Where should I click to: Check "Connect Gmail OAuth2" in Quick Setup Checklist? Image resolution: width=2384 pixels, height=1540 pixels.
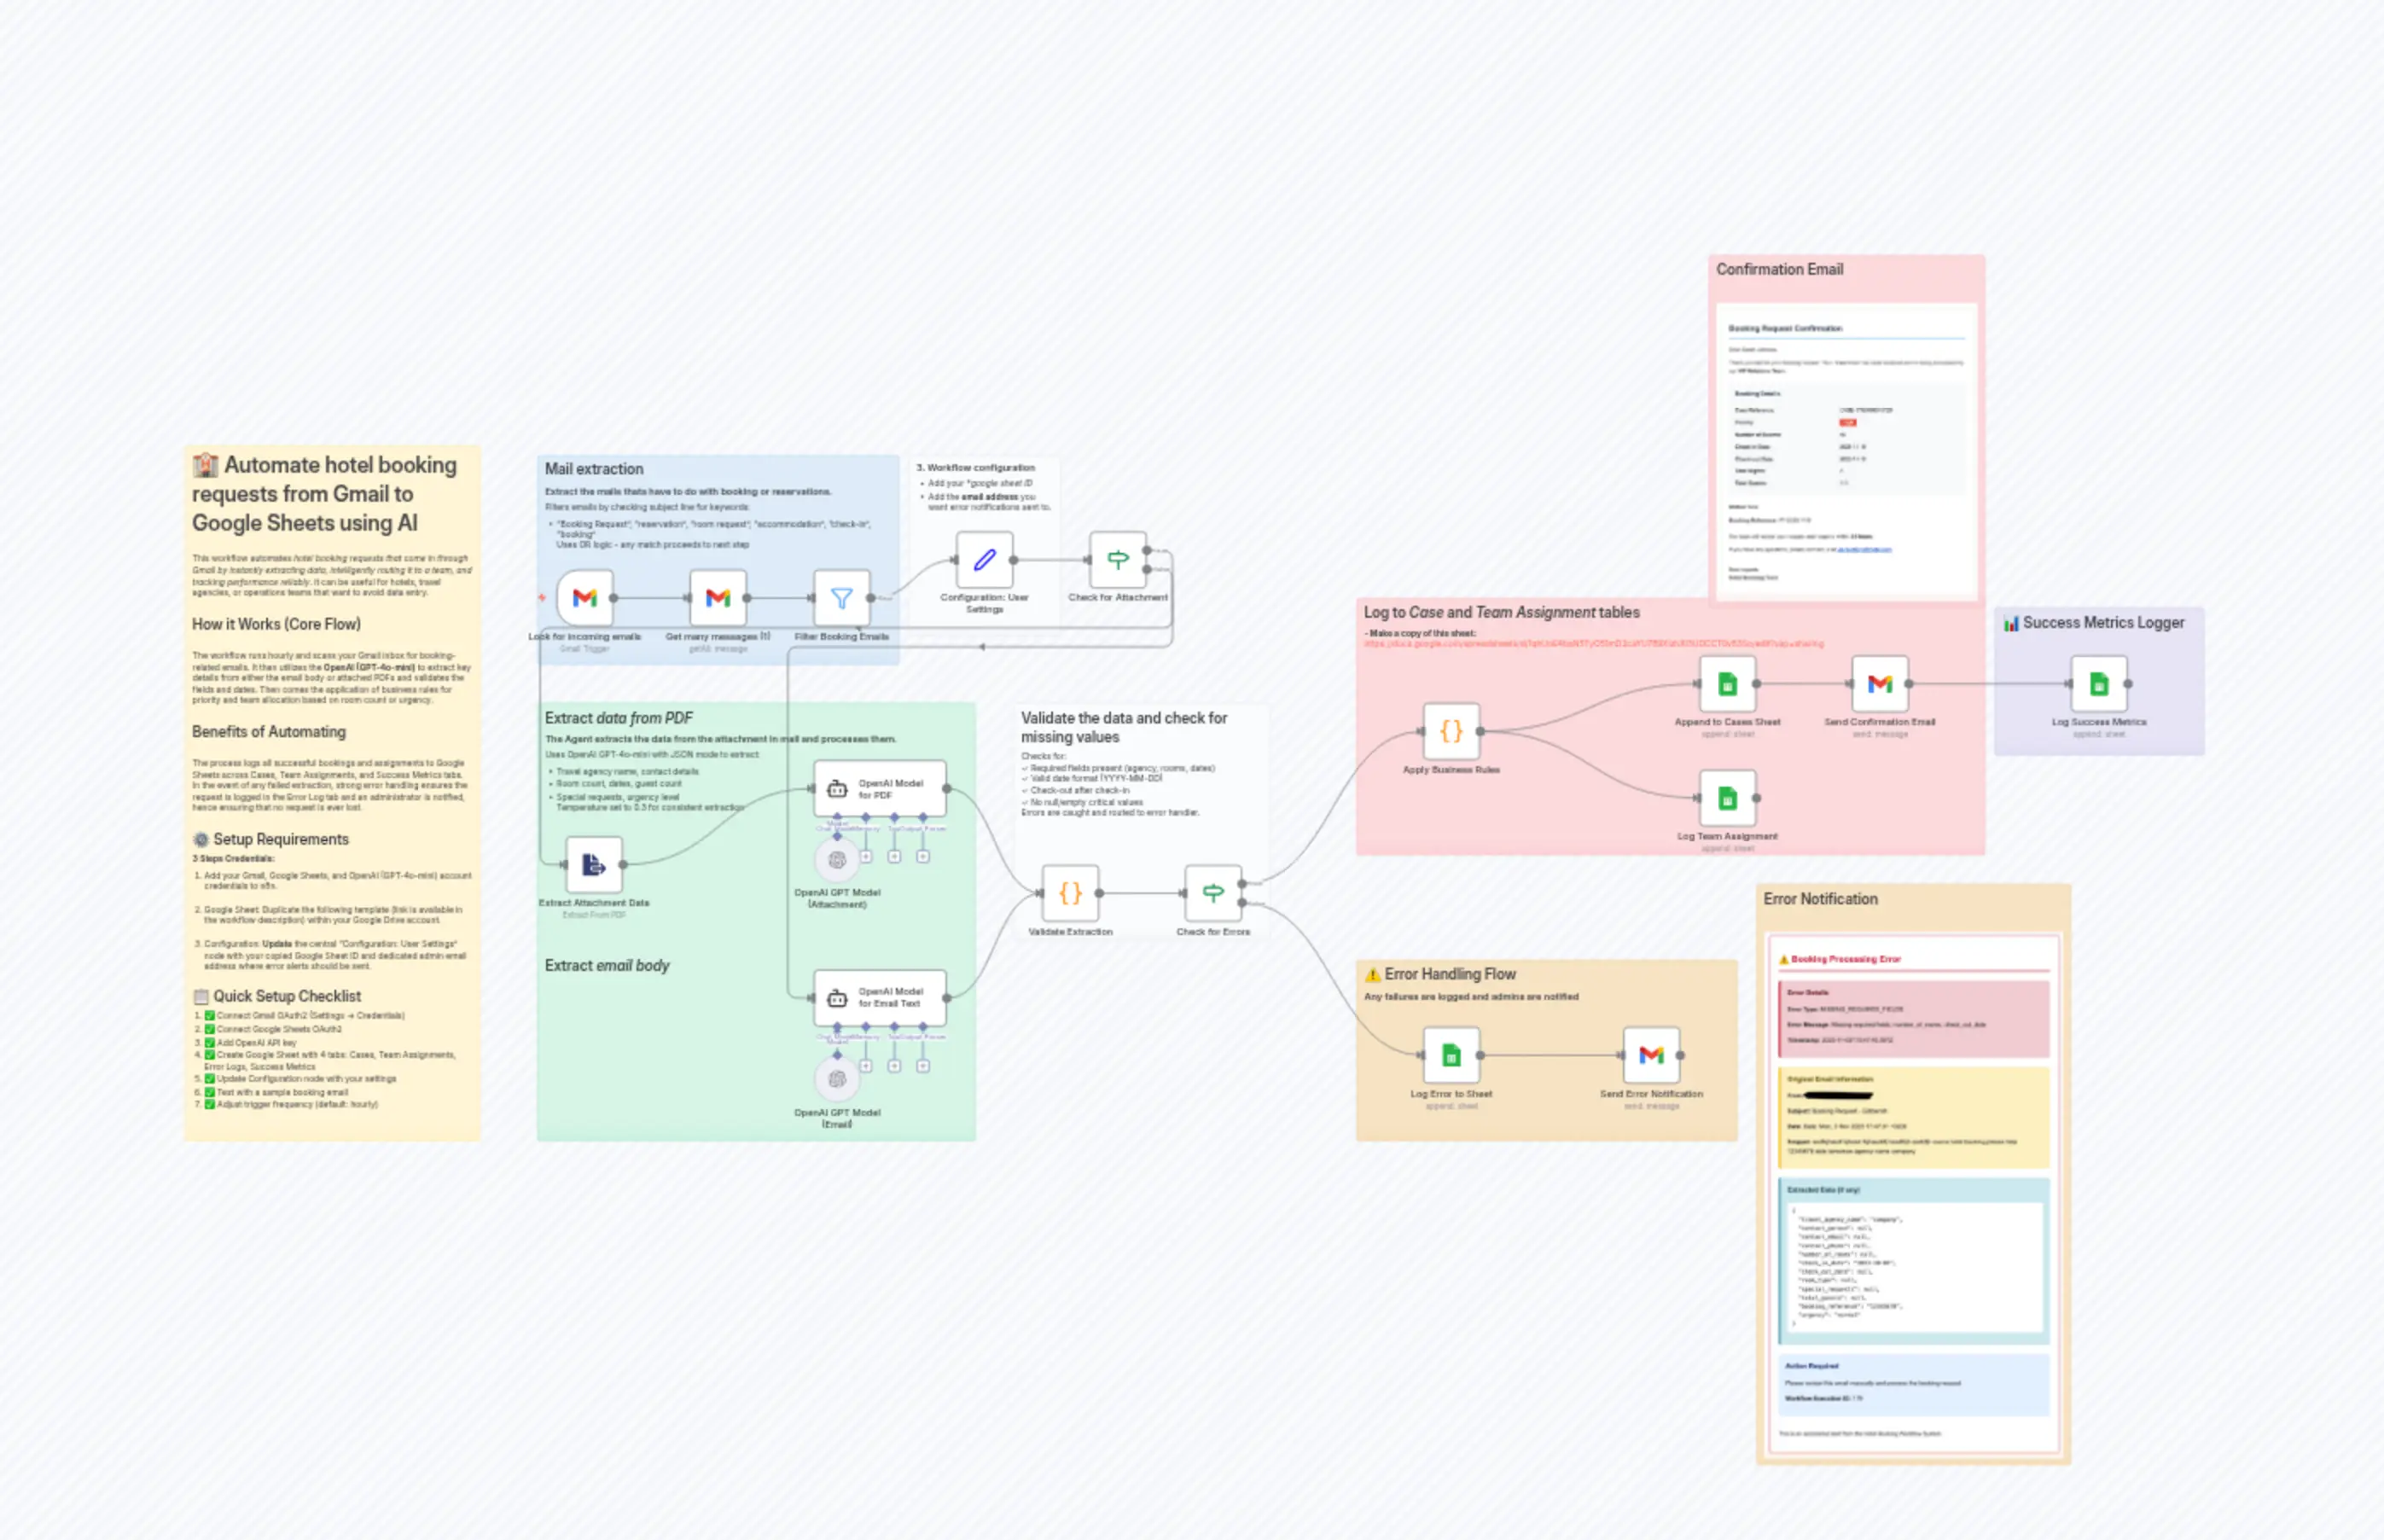(211, 1016)
